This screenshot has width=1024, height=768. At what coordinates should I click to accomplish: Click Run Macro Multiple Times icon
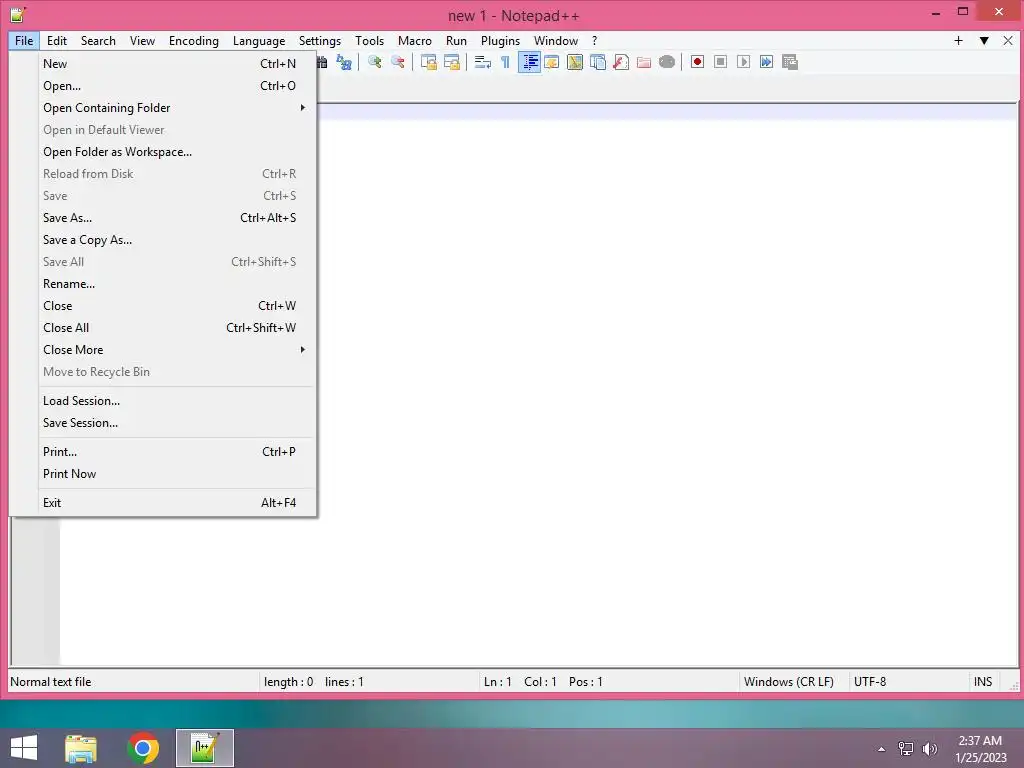[767, 62]
